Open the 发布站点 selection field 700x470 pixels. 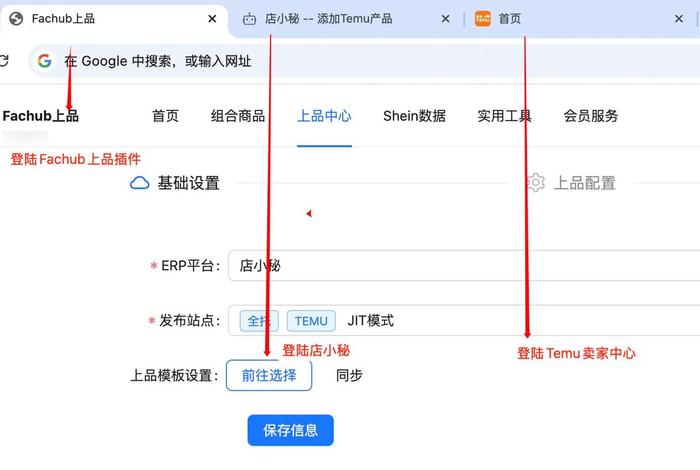coord(464,320)
